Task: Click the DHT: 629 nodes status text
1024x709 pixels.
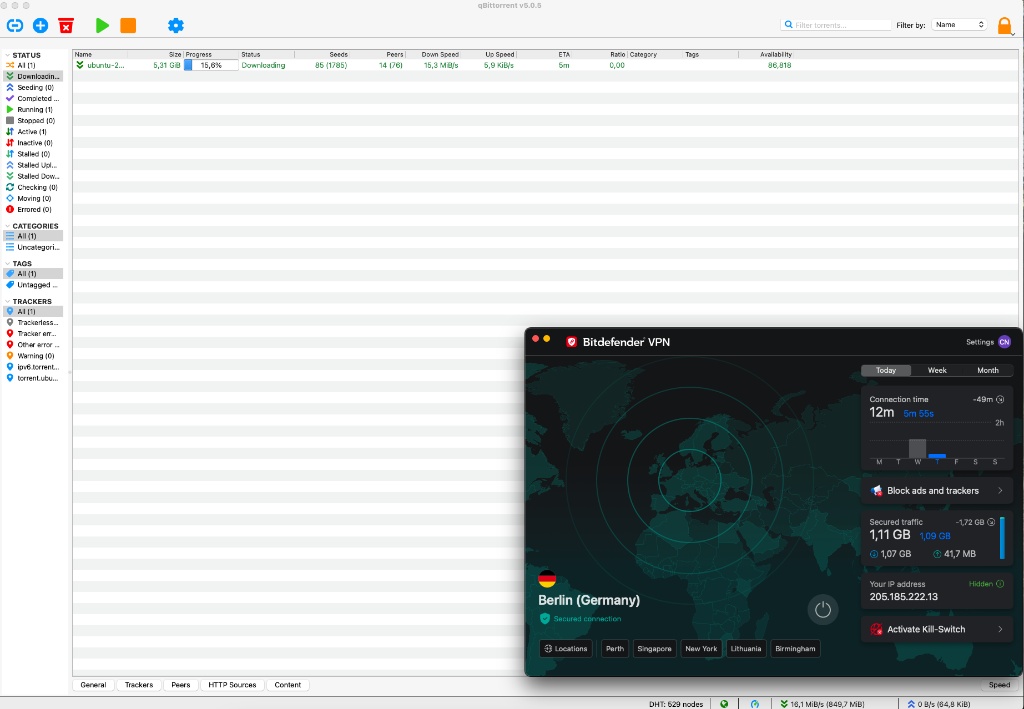Action: (x=676, y=704)
